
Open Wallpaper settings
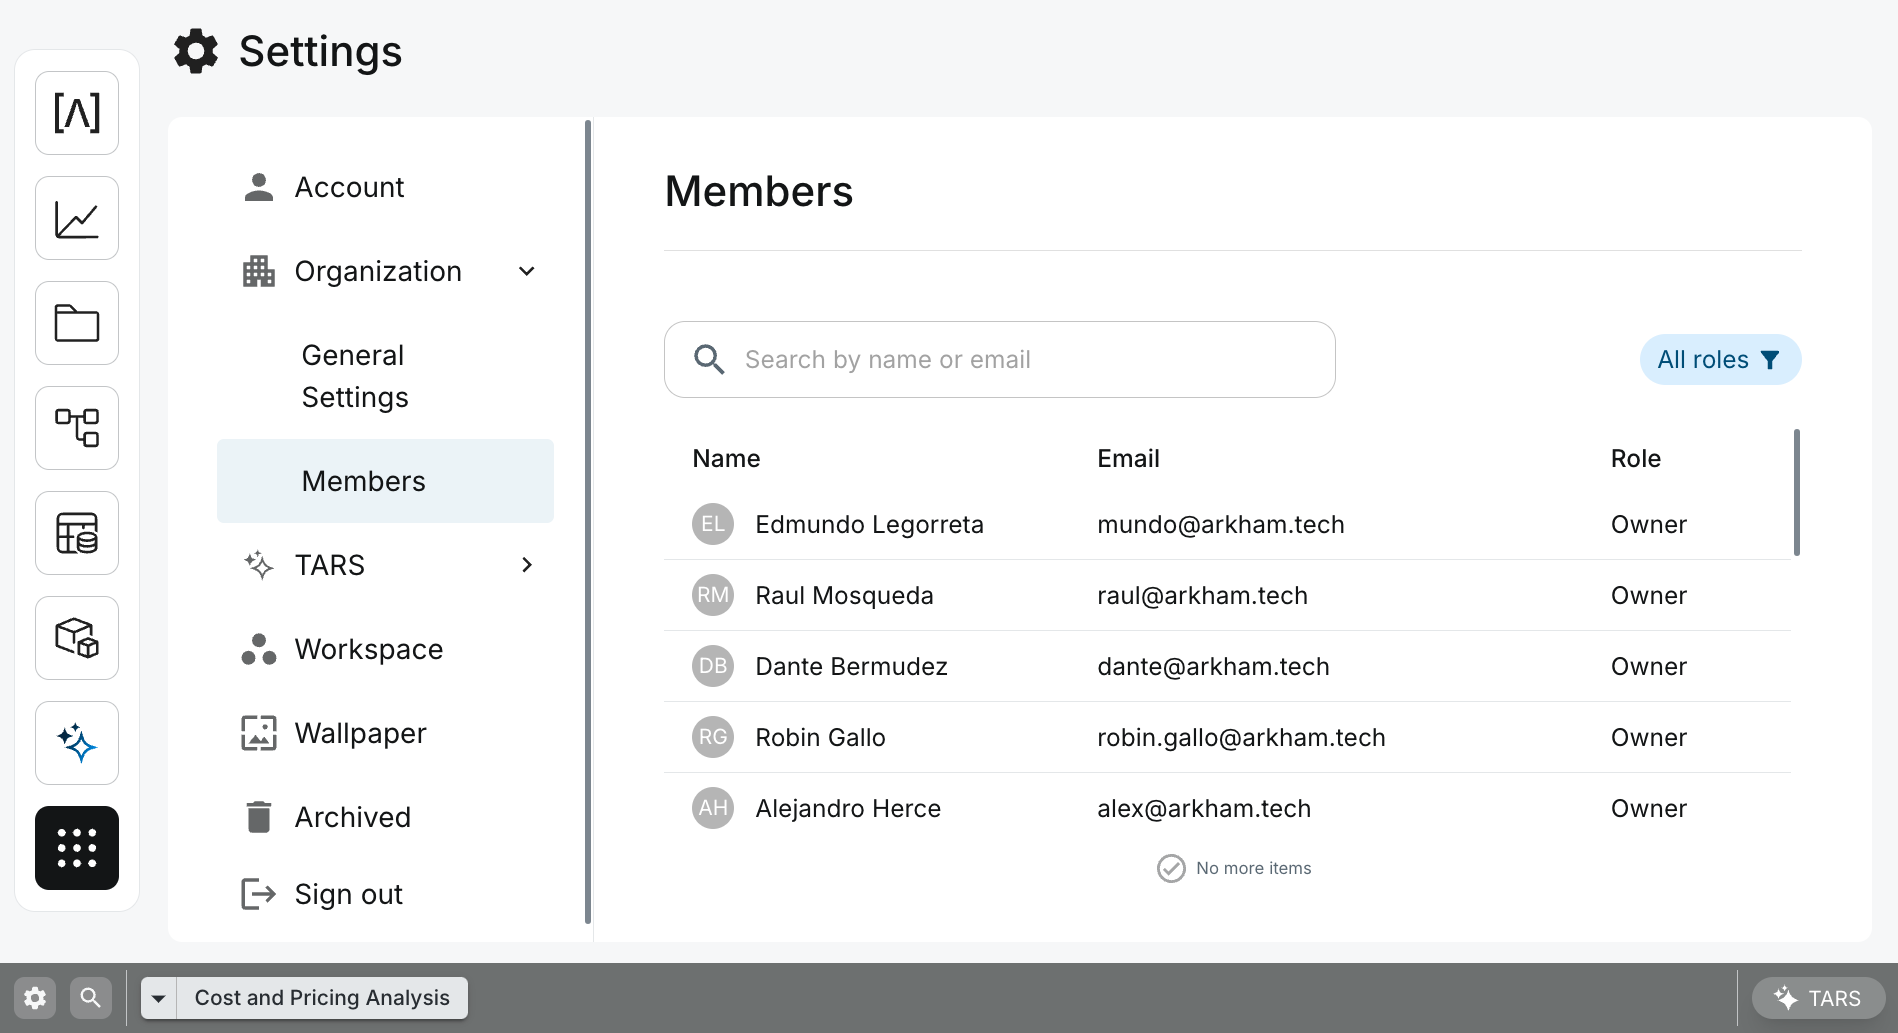385,733
